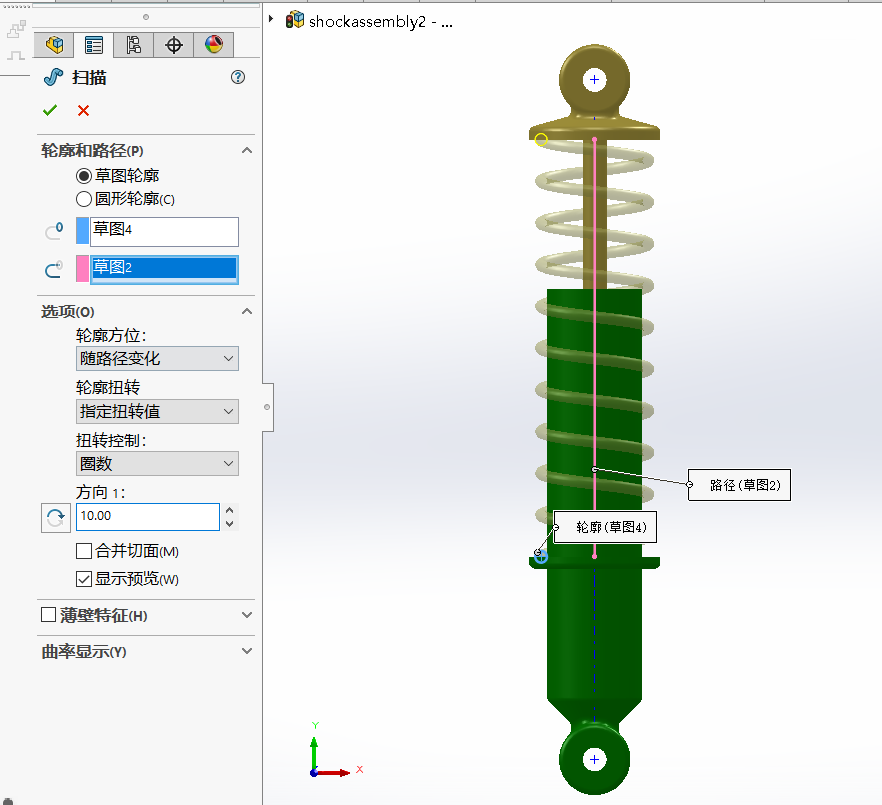Viewport: 882px width, 805px height.
Task: Open the DisplayManager appearance tab
Action: coord(214,44)
